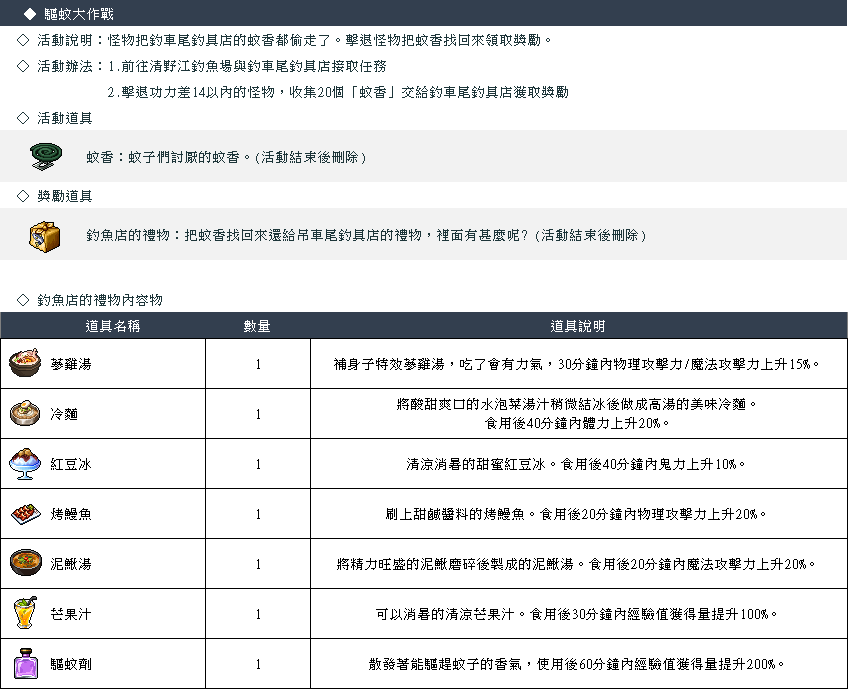
Task: Select the 活動道具 section heading
Action: [65, 118]
